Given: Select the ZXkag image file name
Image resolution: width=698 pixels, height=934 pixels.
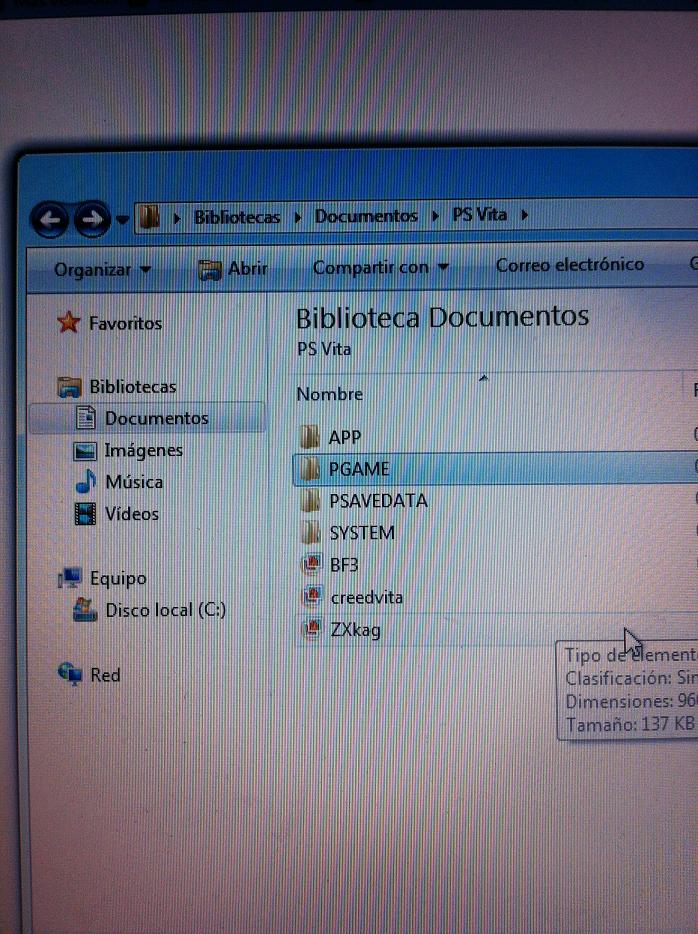Looking at the screenshot, I should (356, 630).
